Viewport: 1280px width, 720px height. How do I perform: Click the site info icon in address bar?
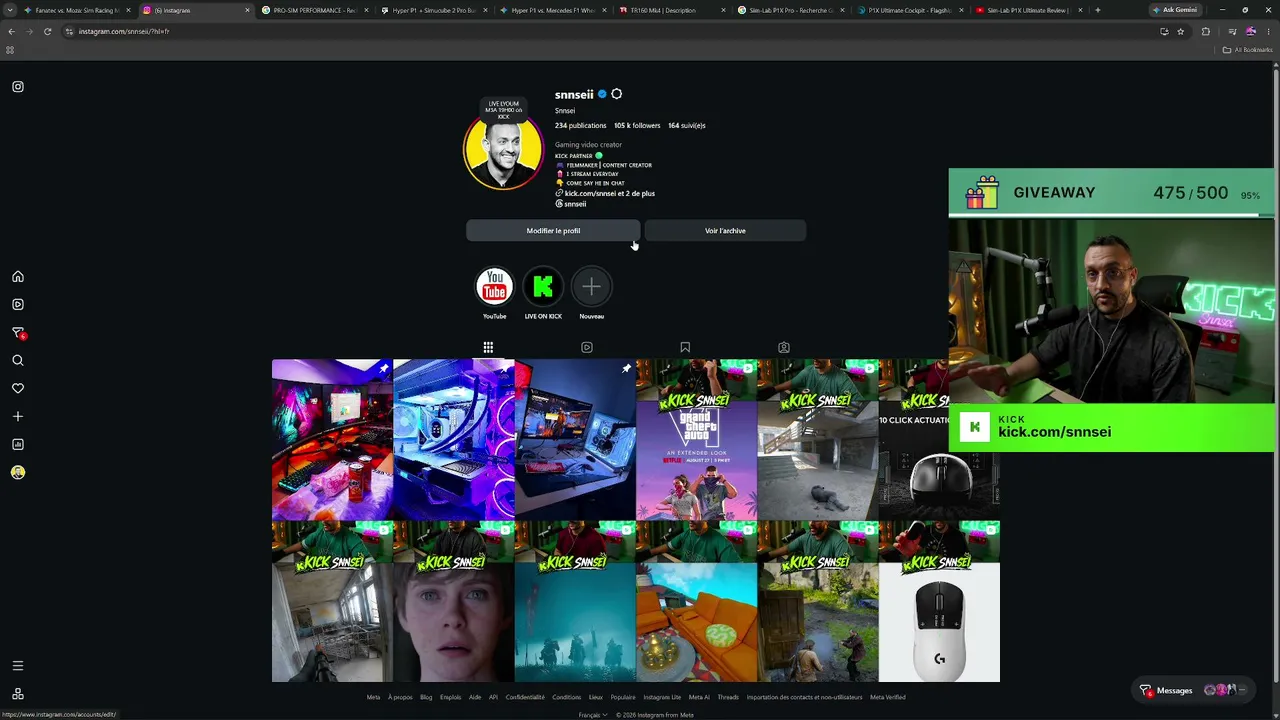[69, 31]
